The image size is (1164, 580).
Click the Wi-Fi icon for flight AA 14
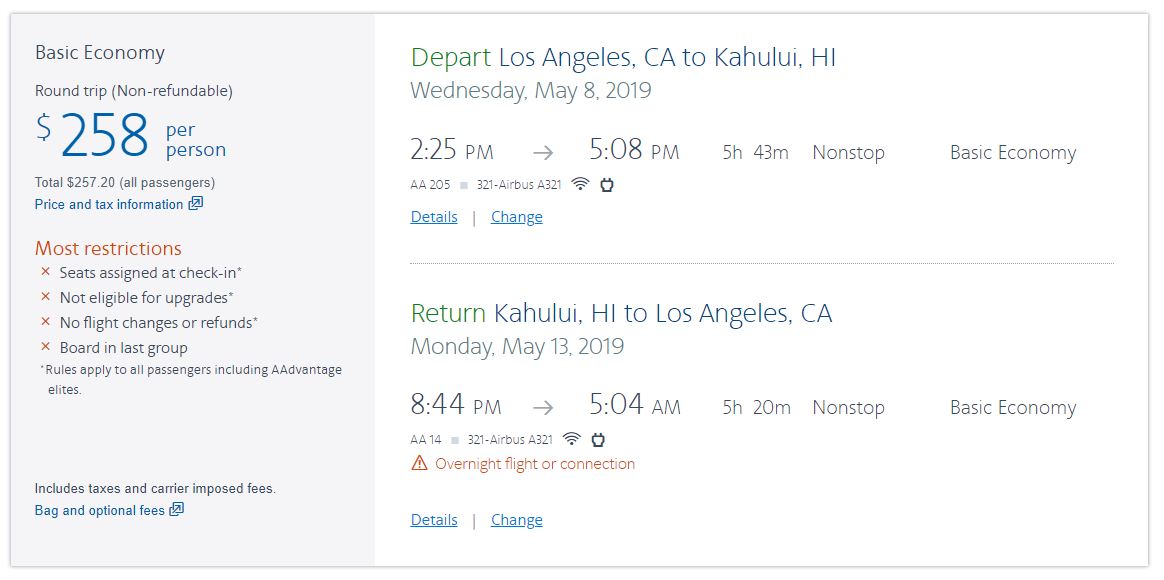[572, 439]
